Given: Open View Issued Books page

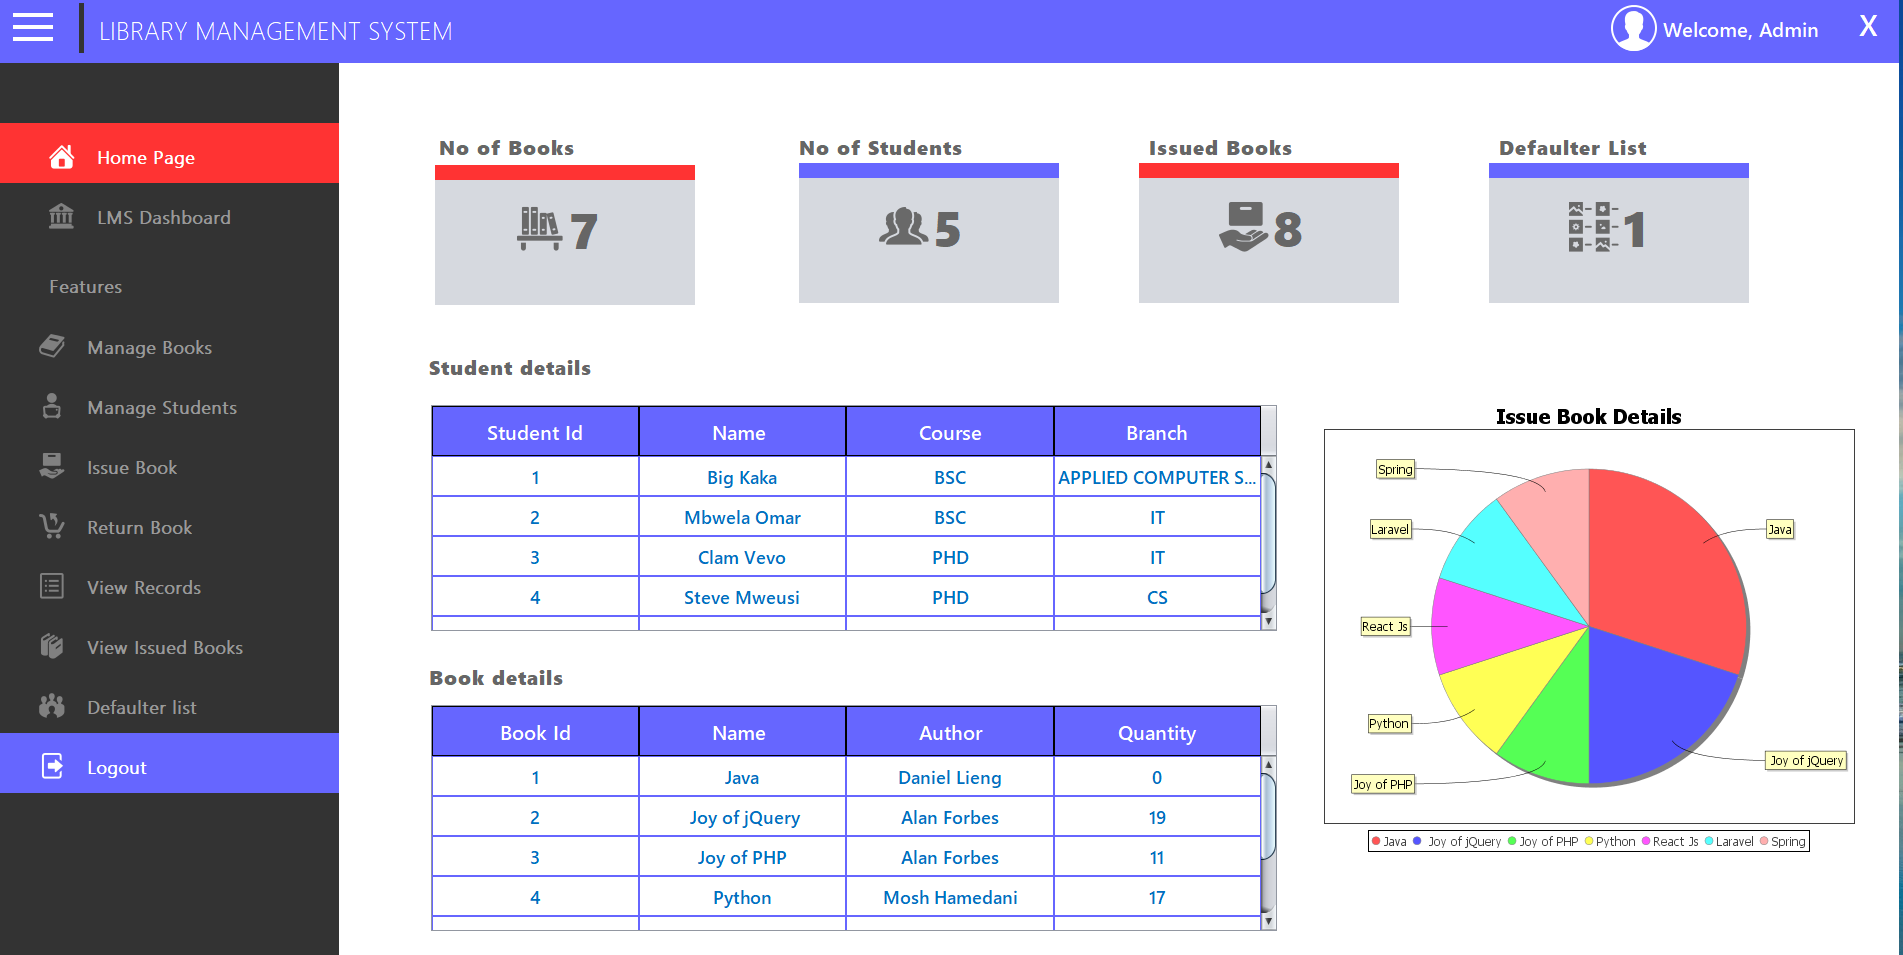Looking at the screenshot, I should pos(165,648).
